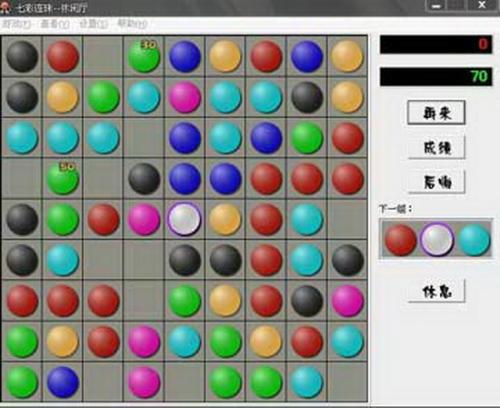Click the green score display showing 70
This screenshot has width=500, height=408.
coord(436,77)
